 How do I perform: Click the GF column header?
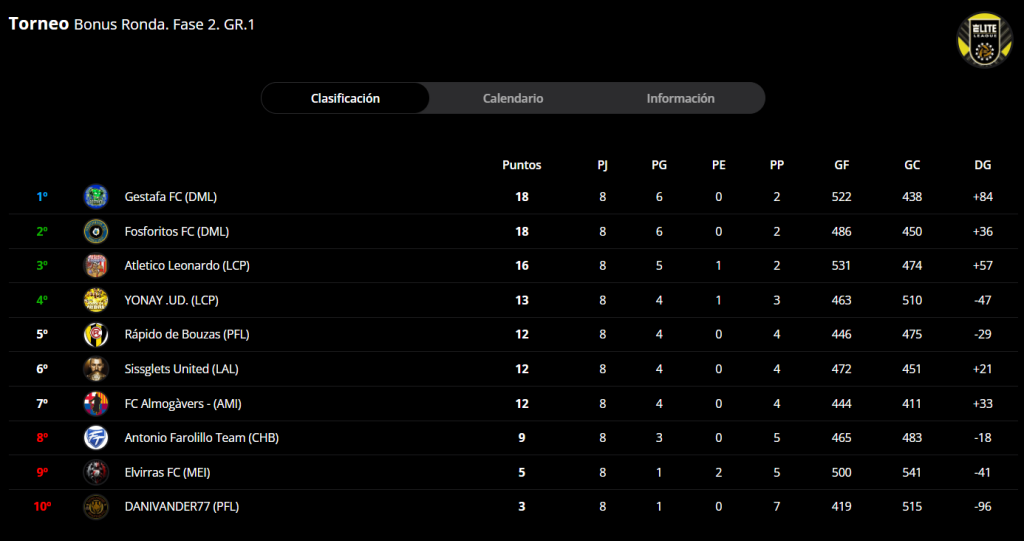[841, 165]
